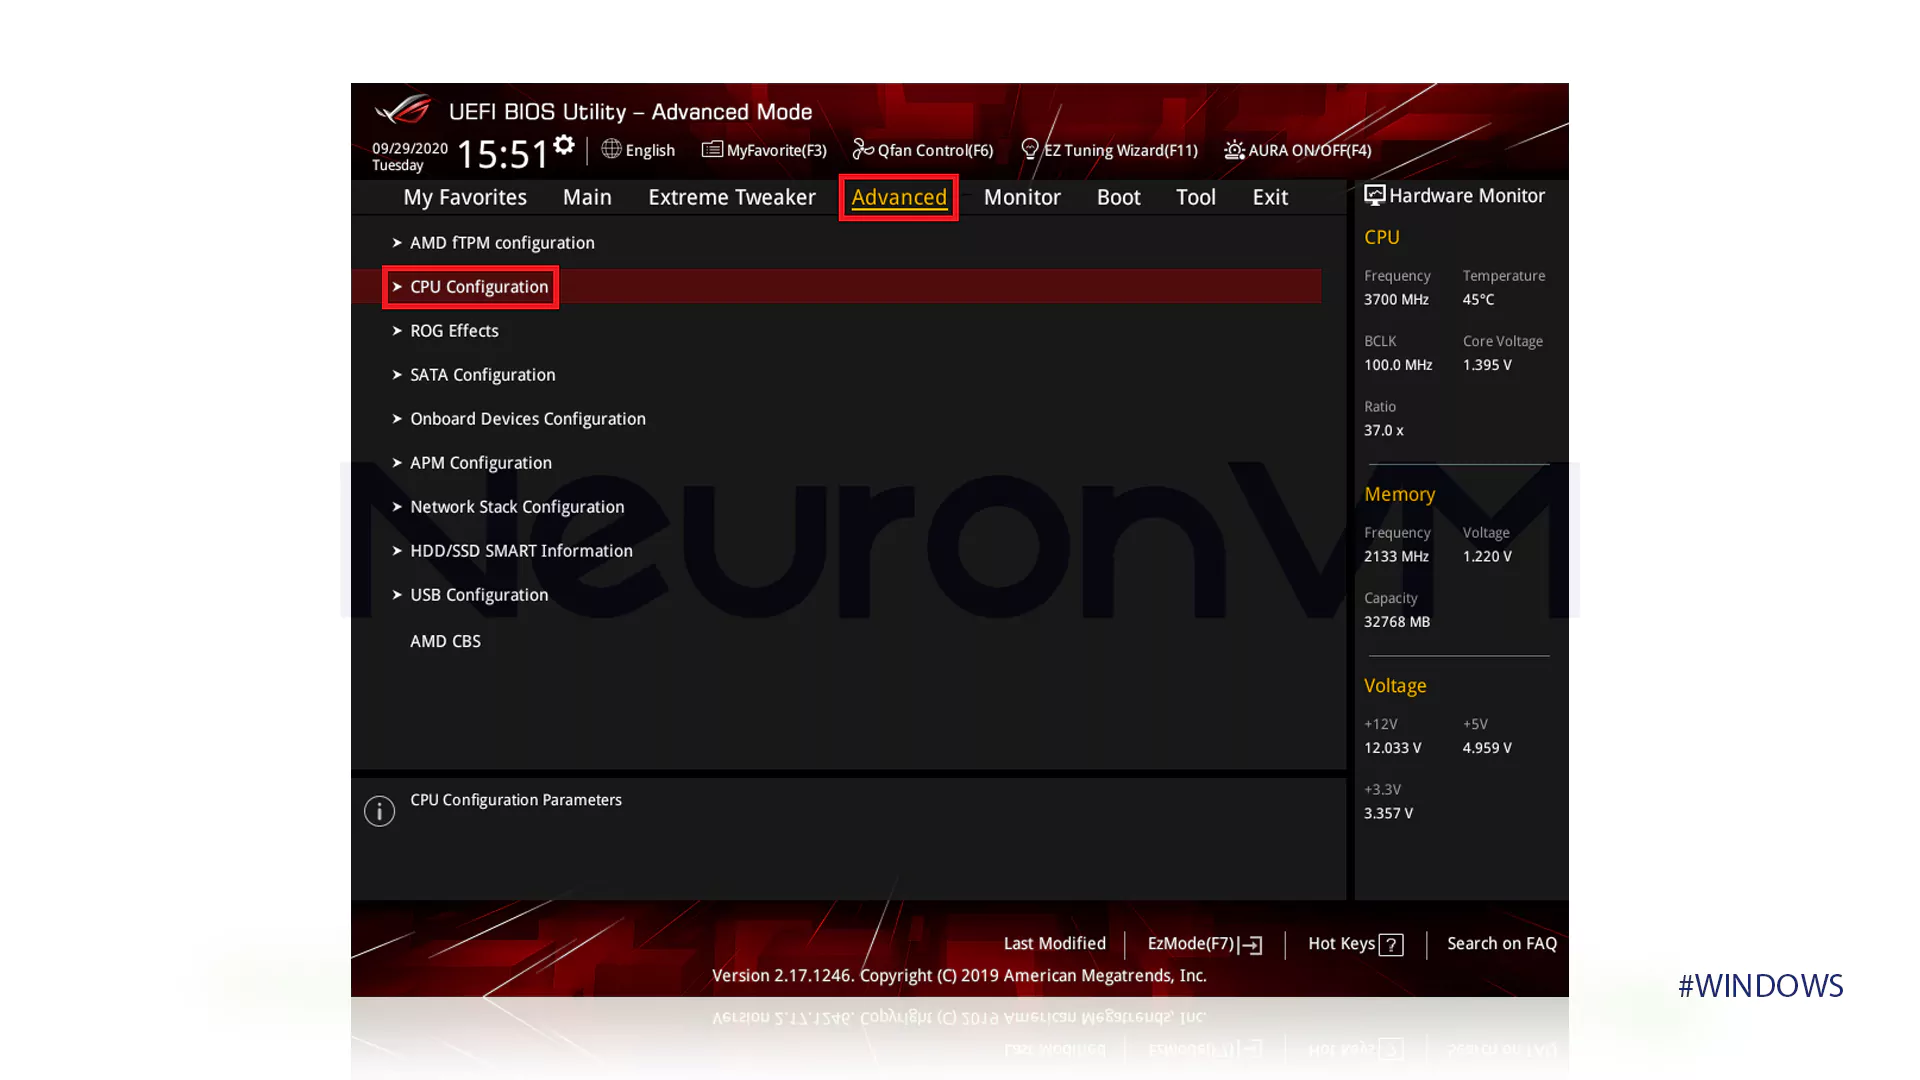
Task: Open the Extreme Tweaker tab
Action: 732,197
